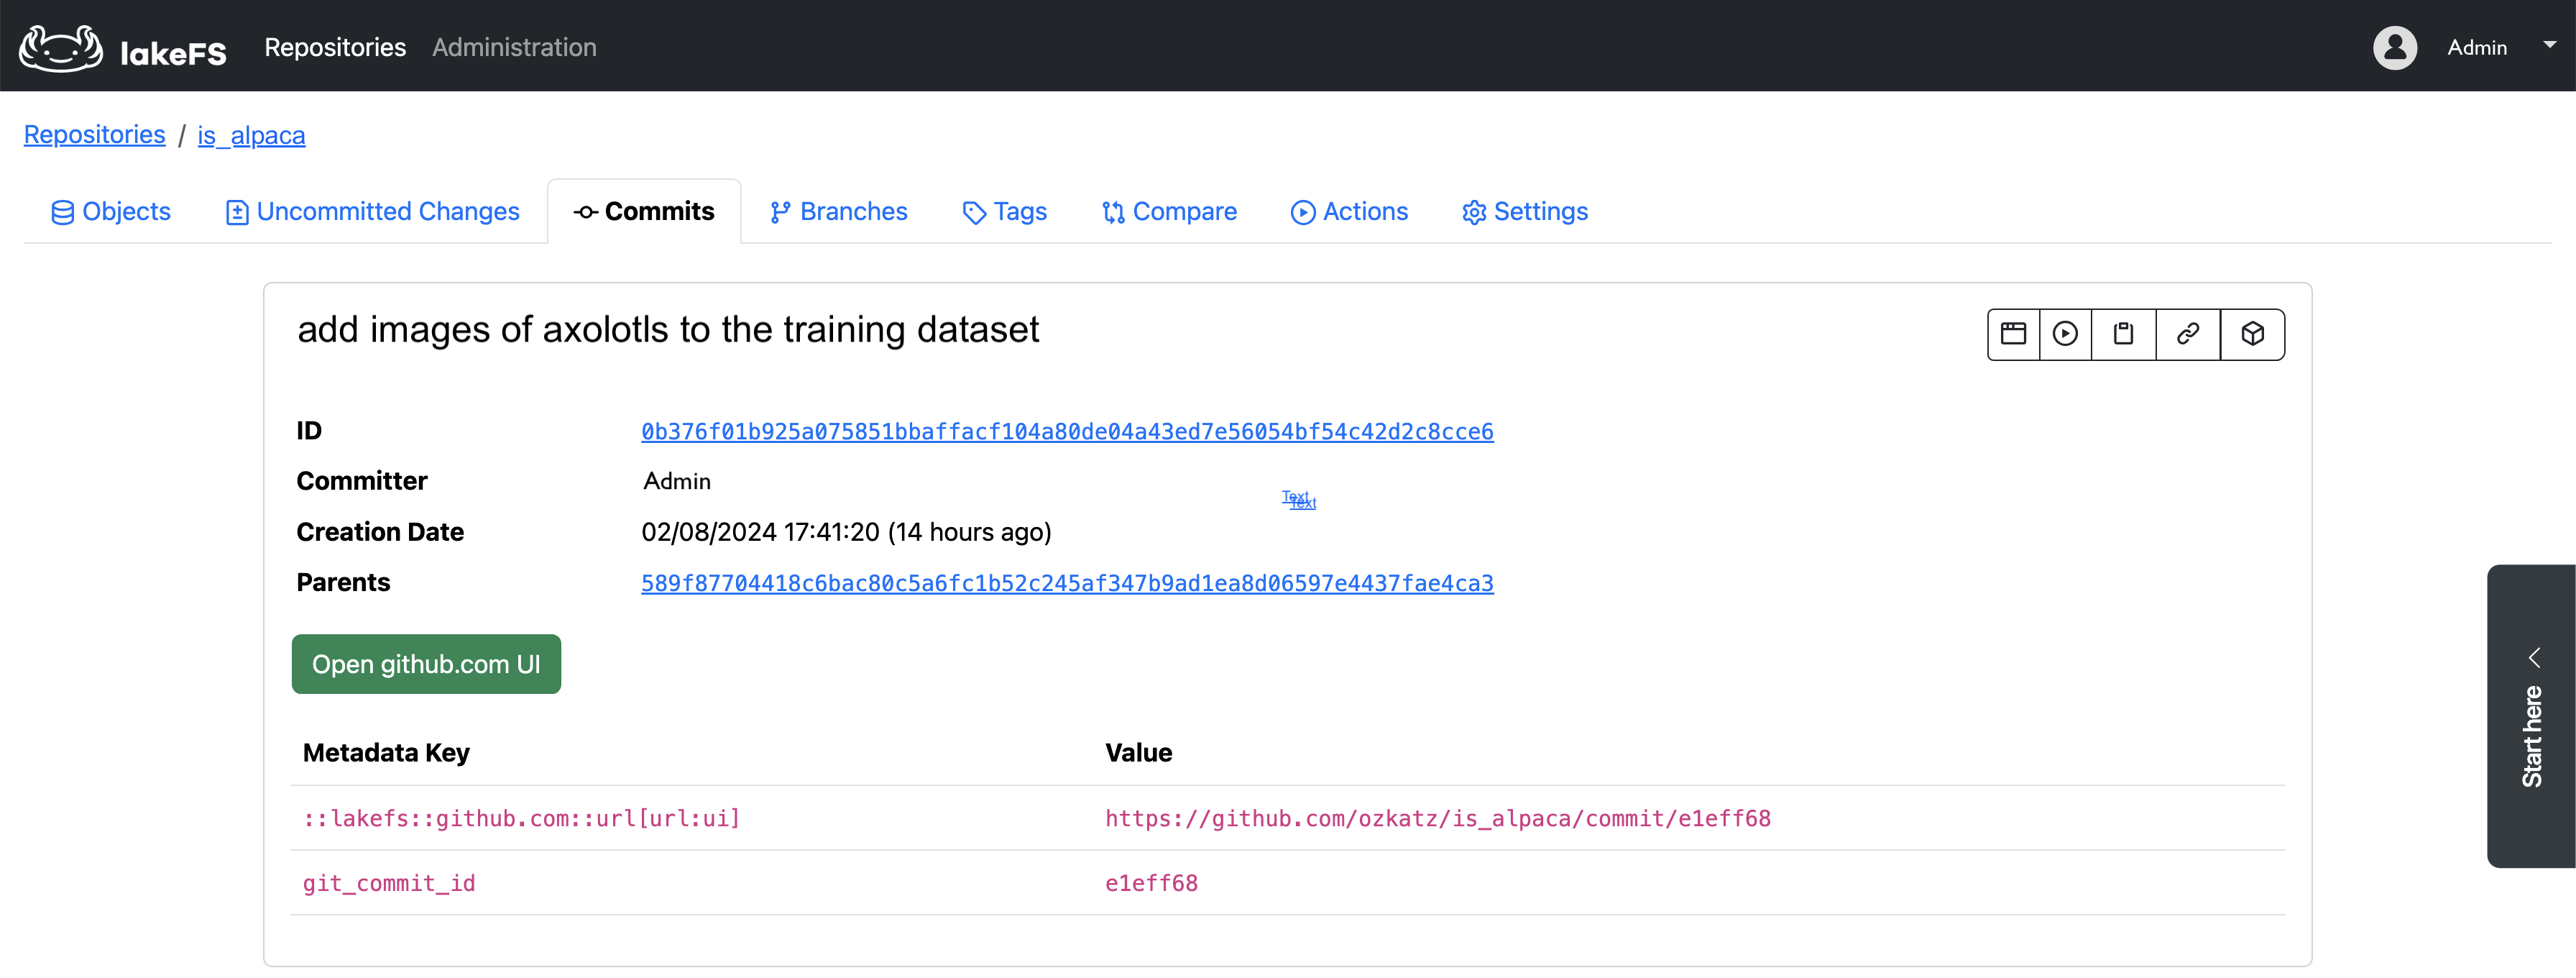Click the Uncommitted Changes tab

tap(369, 211)
